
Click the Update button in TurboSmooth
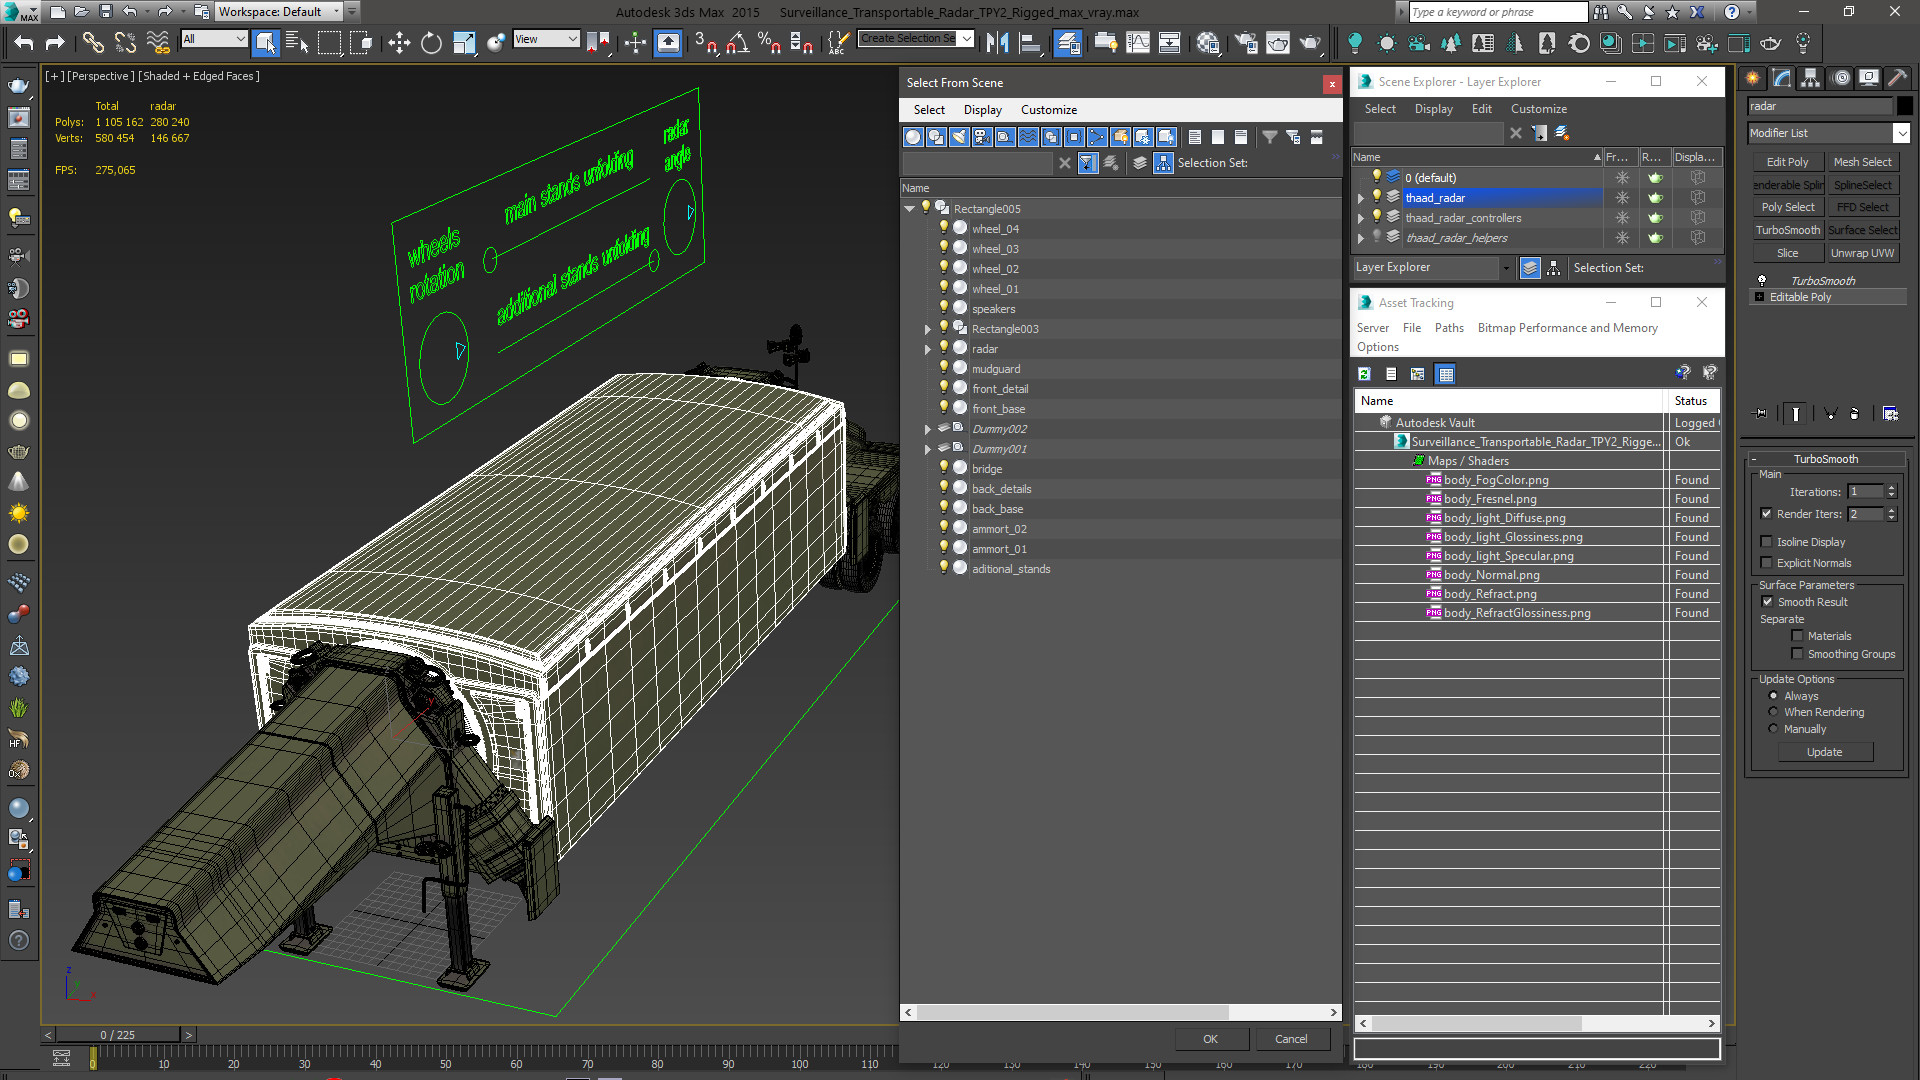click(1825, 752)
